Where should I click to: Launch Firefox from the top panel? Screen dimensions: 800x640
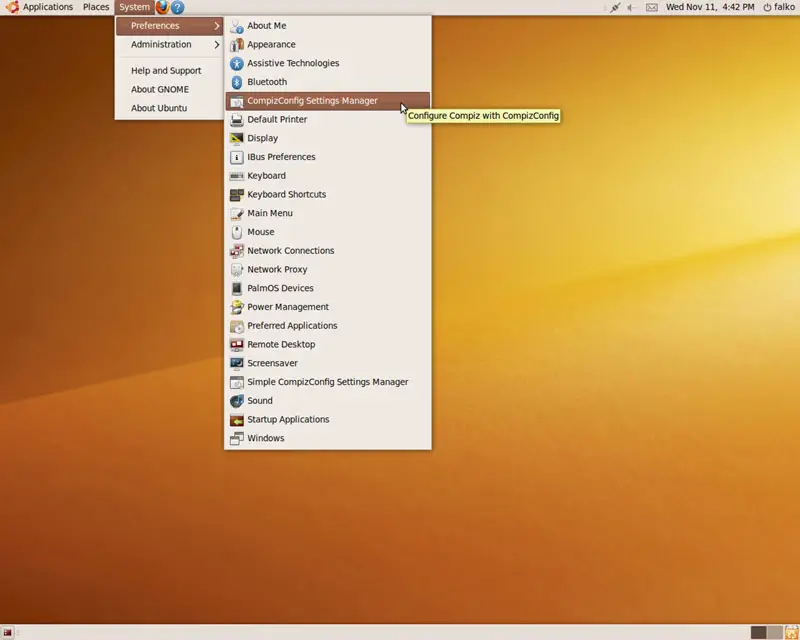click(x=162, y=7)
